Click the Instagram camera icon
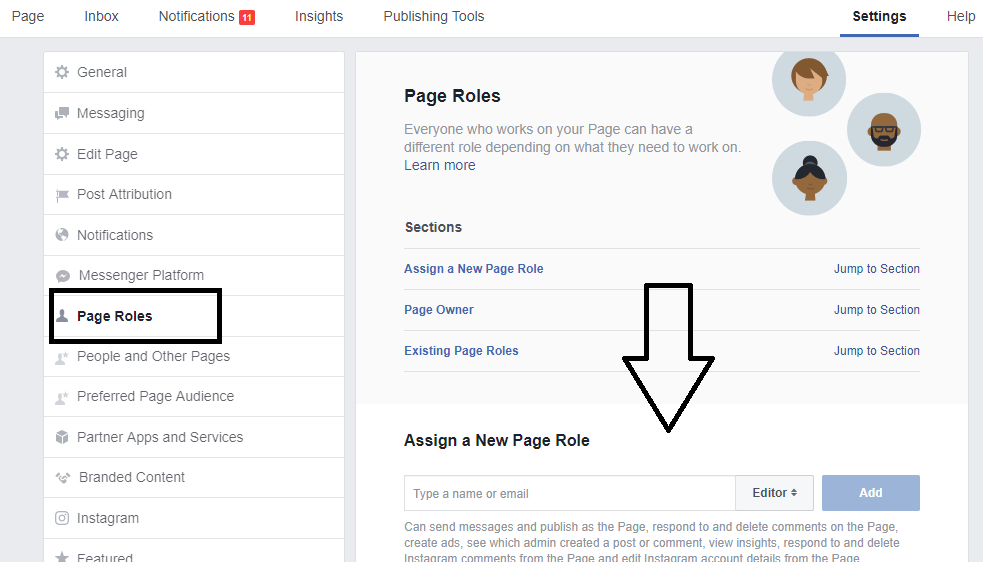983x562 pixels. tap(62, 518)
